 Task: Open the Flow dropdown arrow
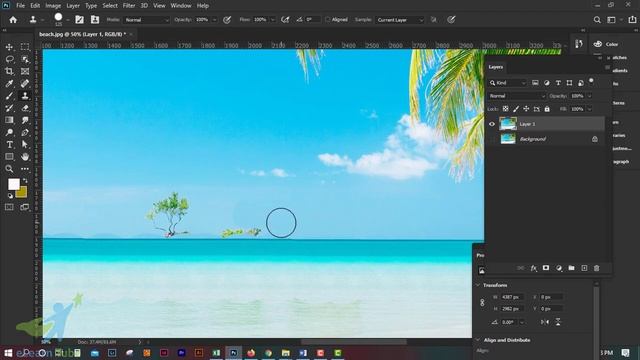(273, 20)
